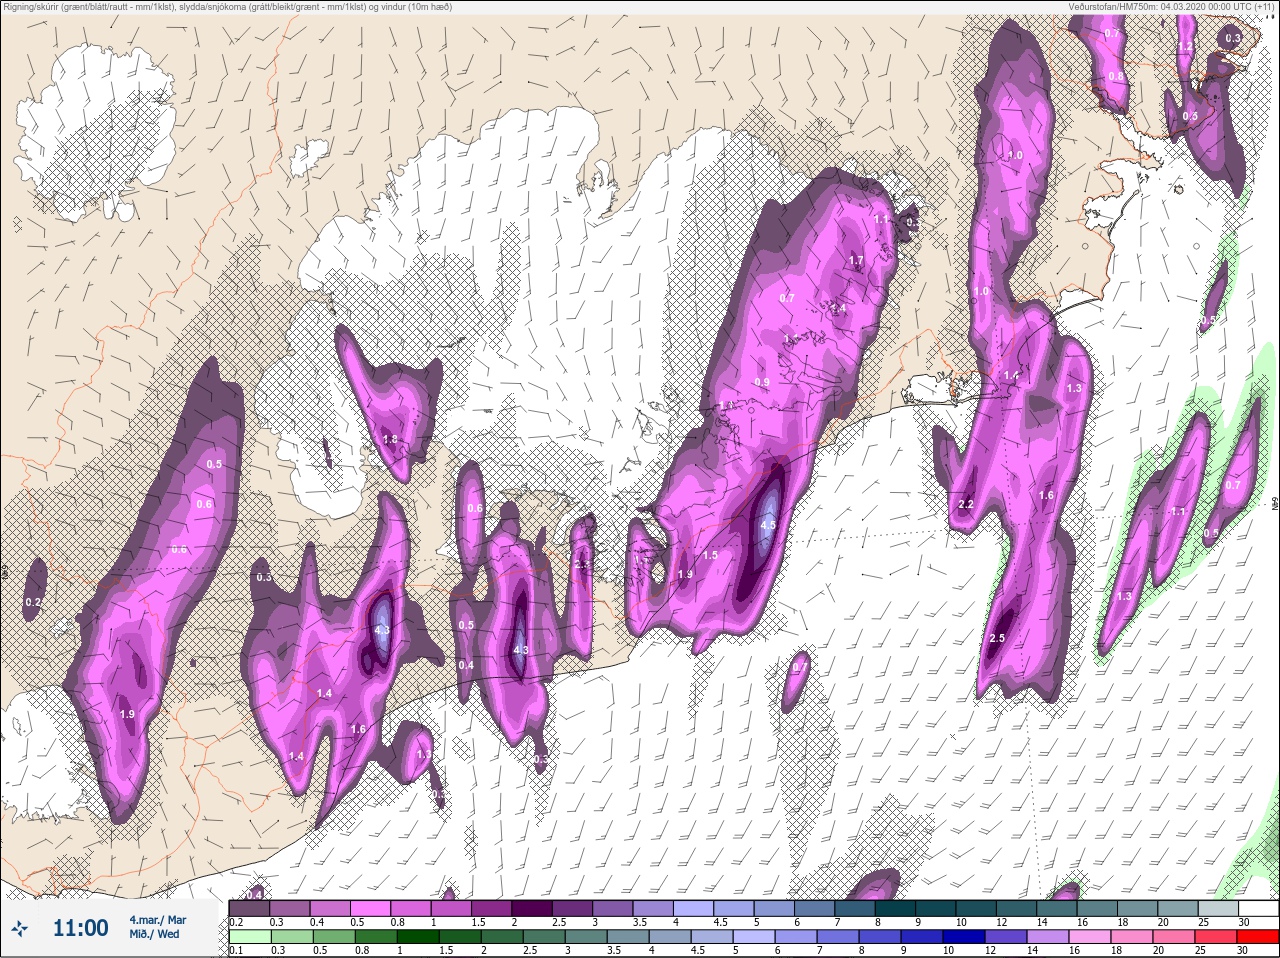Click the weekday text 'Mið./ Wed'
1280x958 pixels.
pos(154,934)
